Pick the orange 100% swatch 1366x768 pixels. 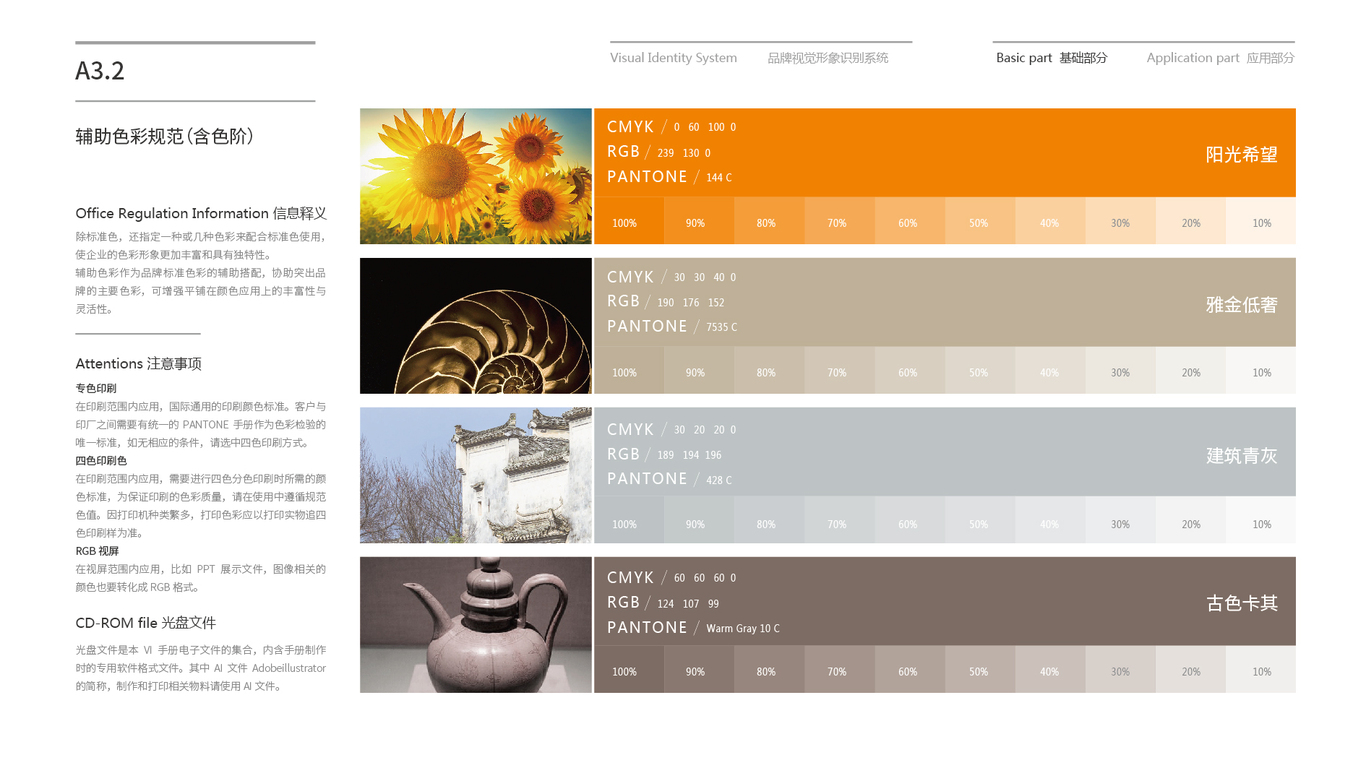[629, 221]
